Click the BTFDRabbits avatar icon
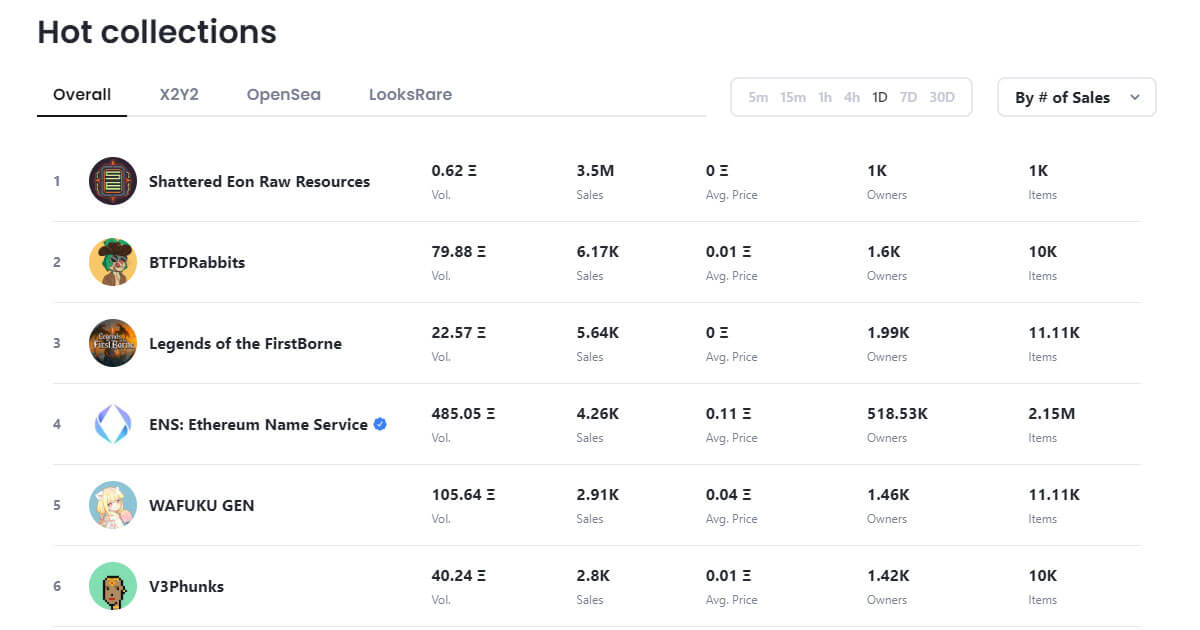 click(x=113, y=262)
